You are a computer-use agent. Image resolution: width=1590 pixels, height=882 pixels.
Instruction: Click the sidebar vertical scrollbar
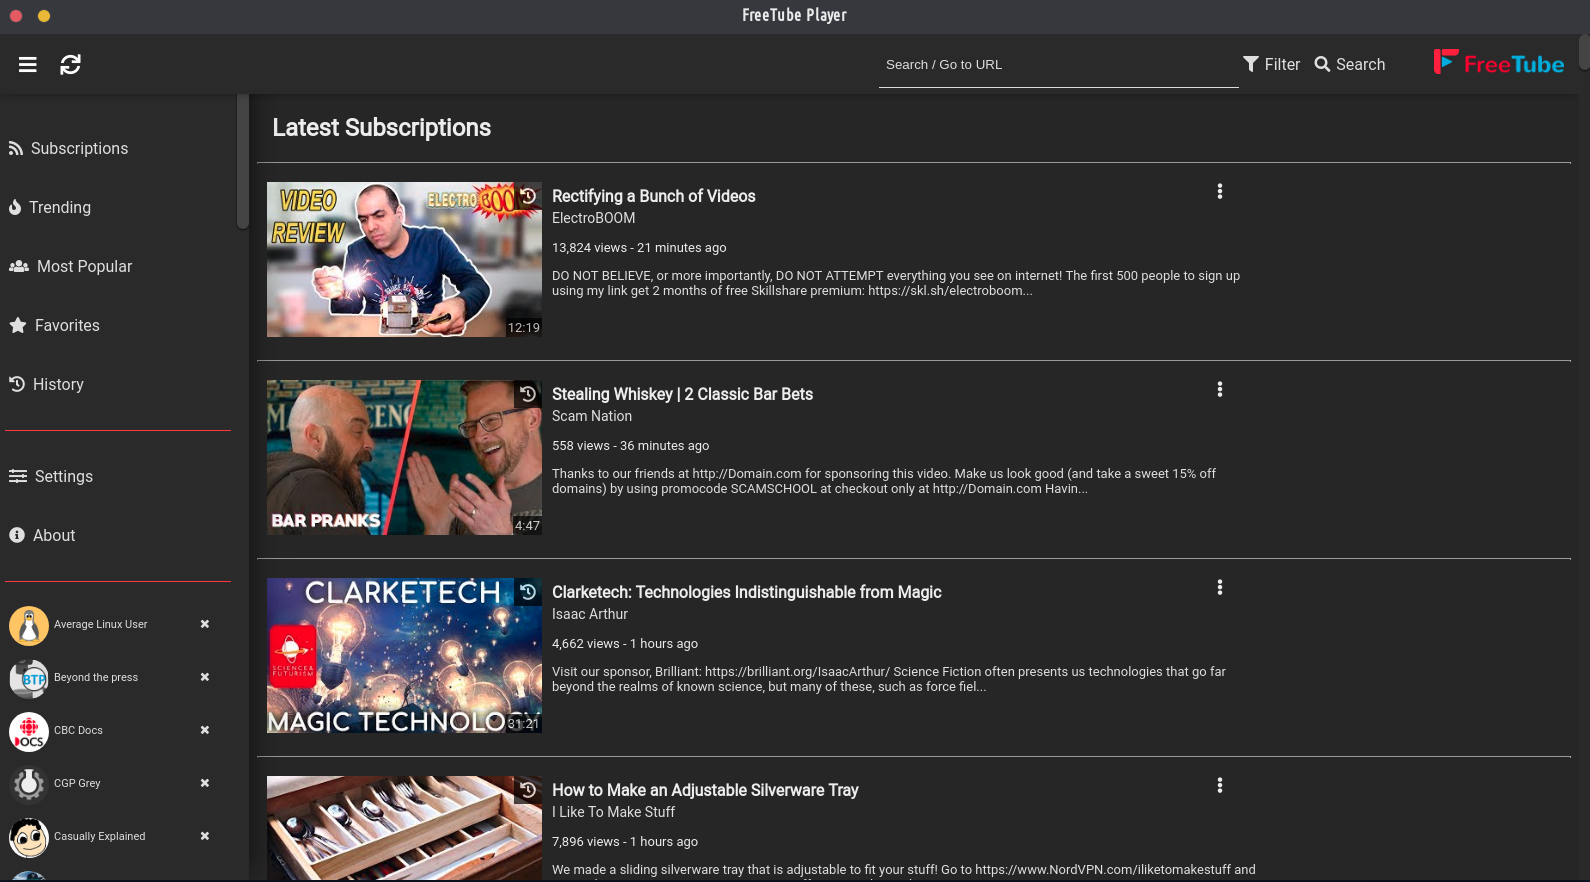(x=242, y=162)
